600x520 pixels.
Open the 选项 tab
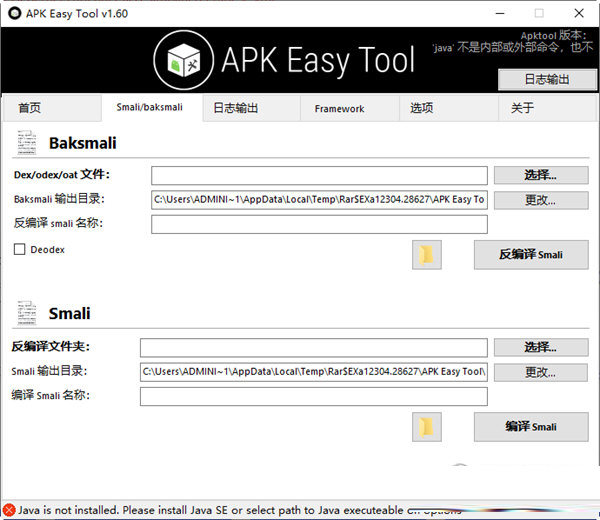pyautogui.click(x=449, y=108)
